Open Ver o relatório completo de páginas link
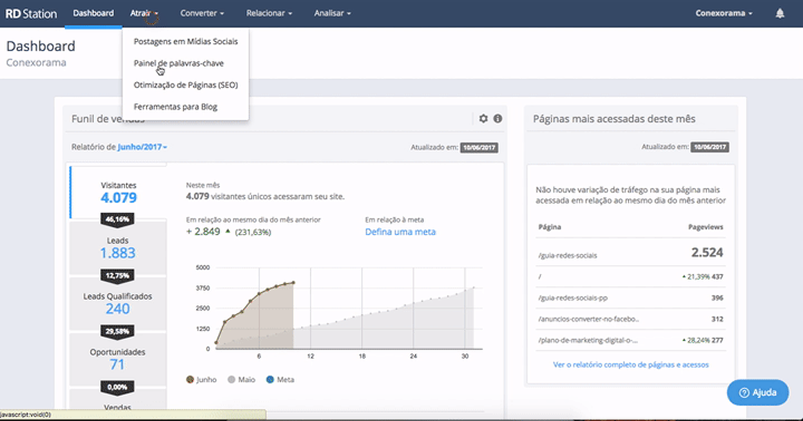Image resolution: width=803 pixels, height=421 pixels. 632,365
